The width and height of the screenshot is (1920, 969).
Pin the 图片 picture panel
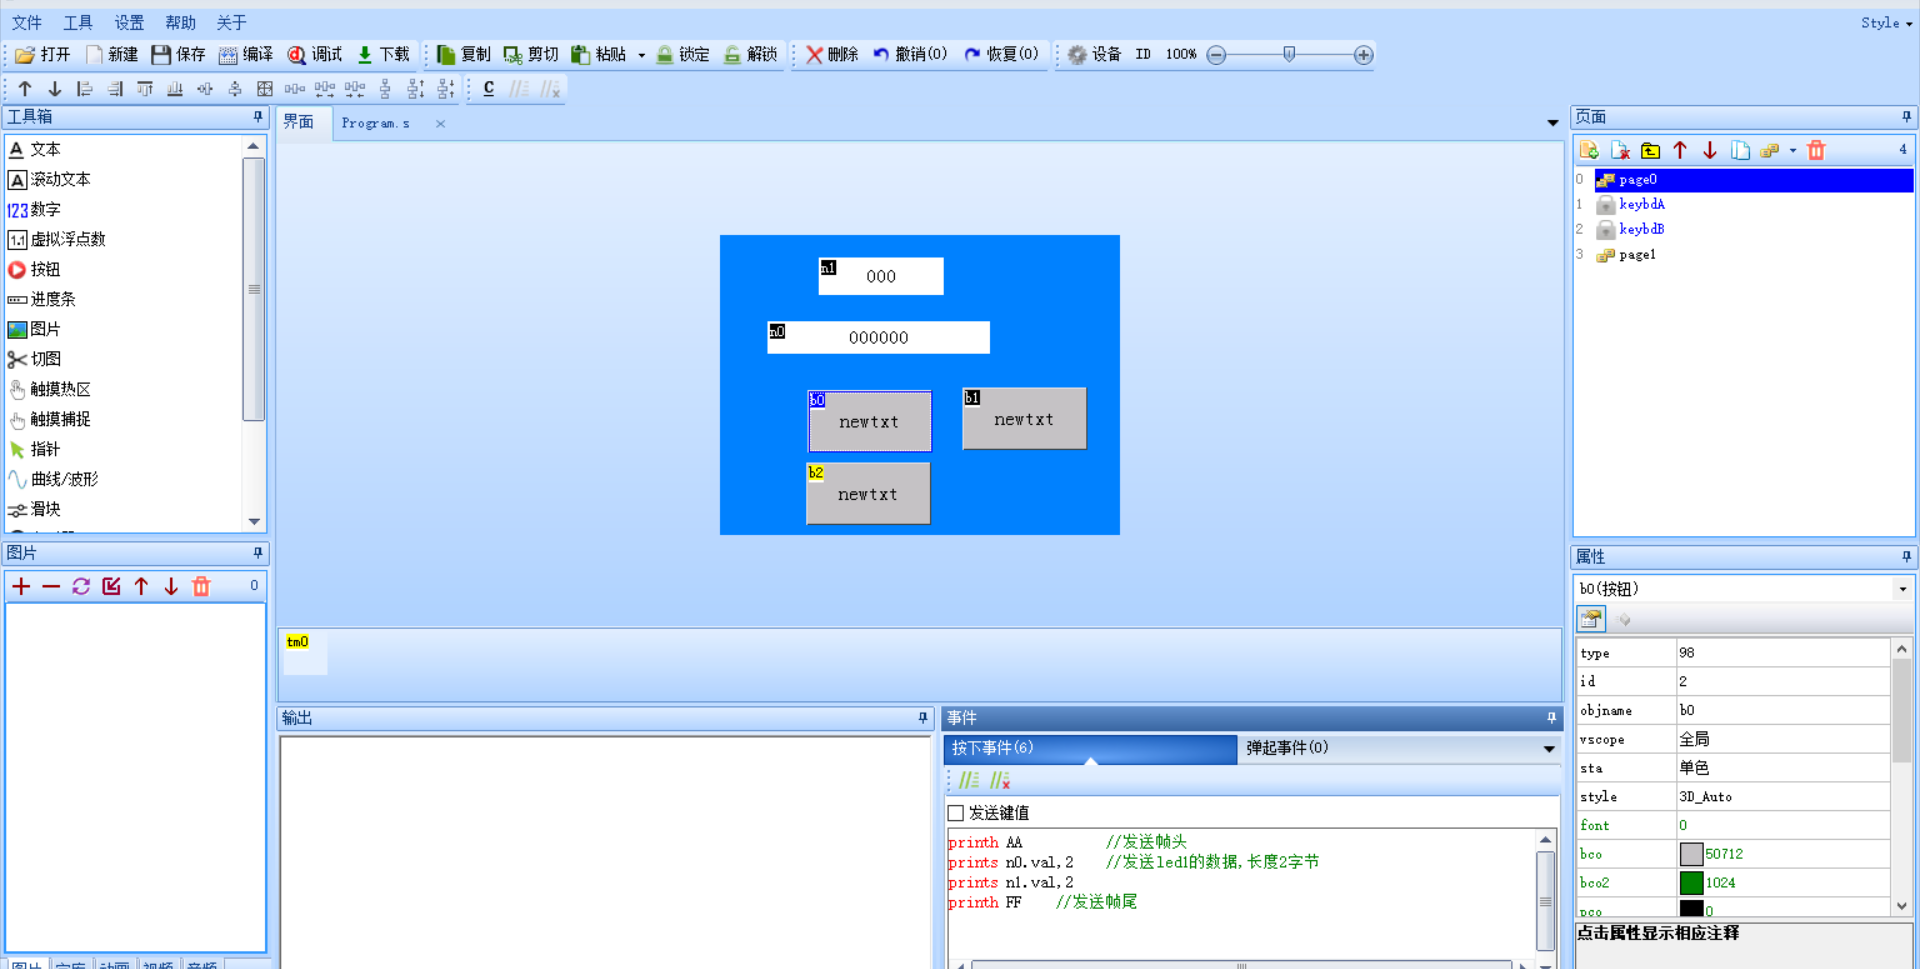258,553
